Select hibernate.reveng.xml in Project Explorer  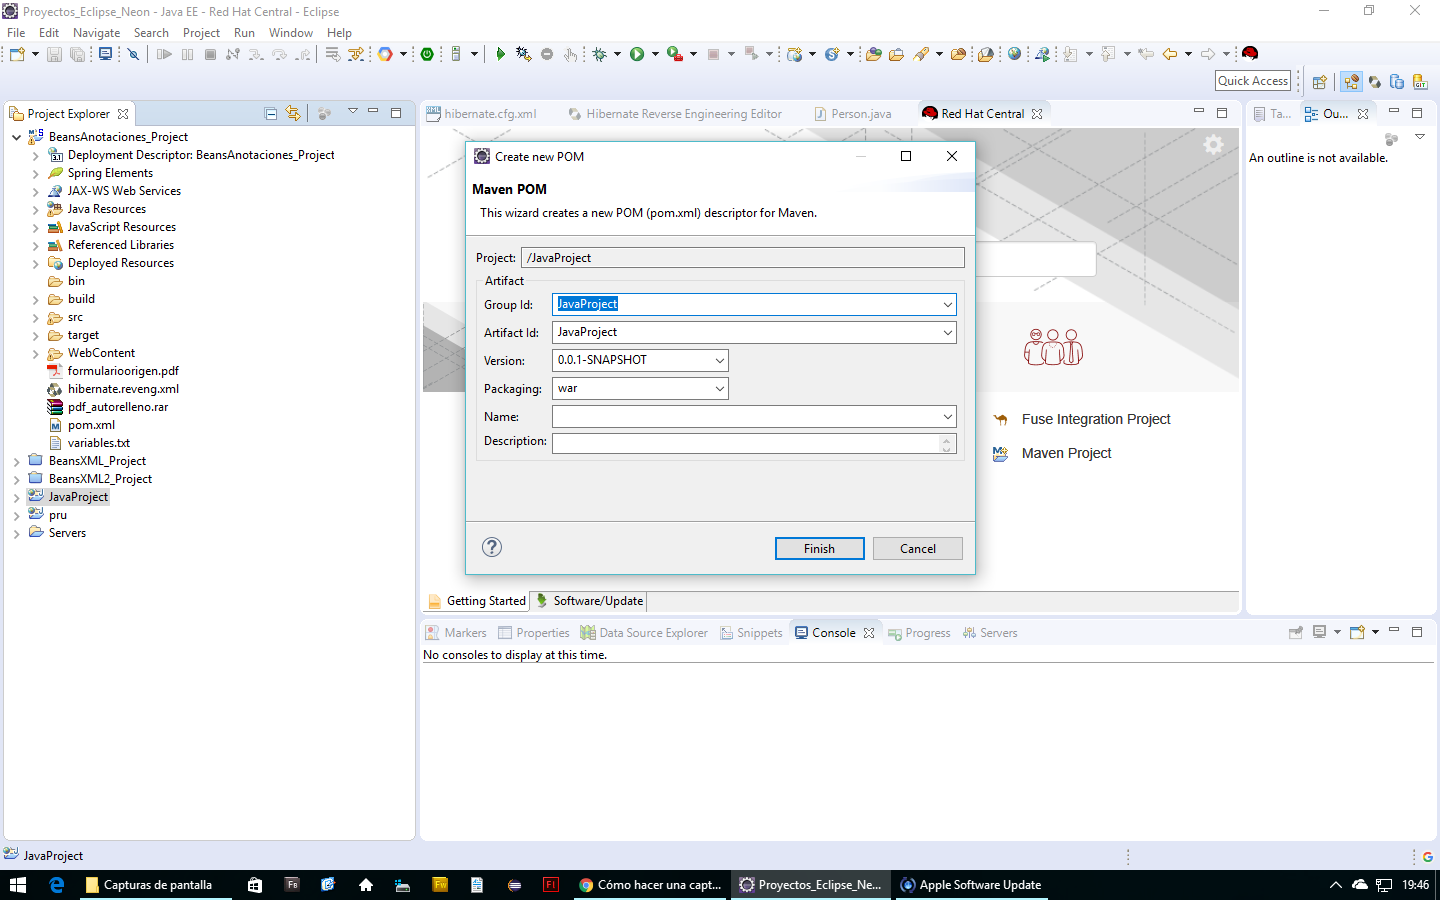123,389
